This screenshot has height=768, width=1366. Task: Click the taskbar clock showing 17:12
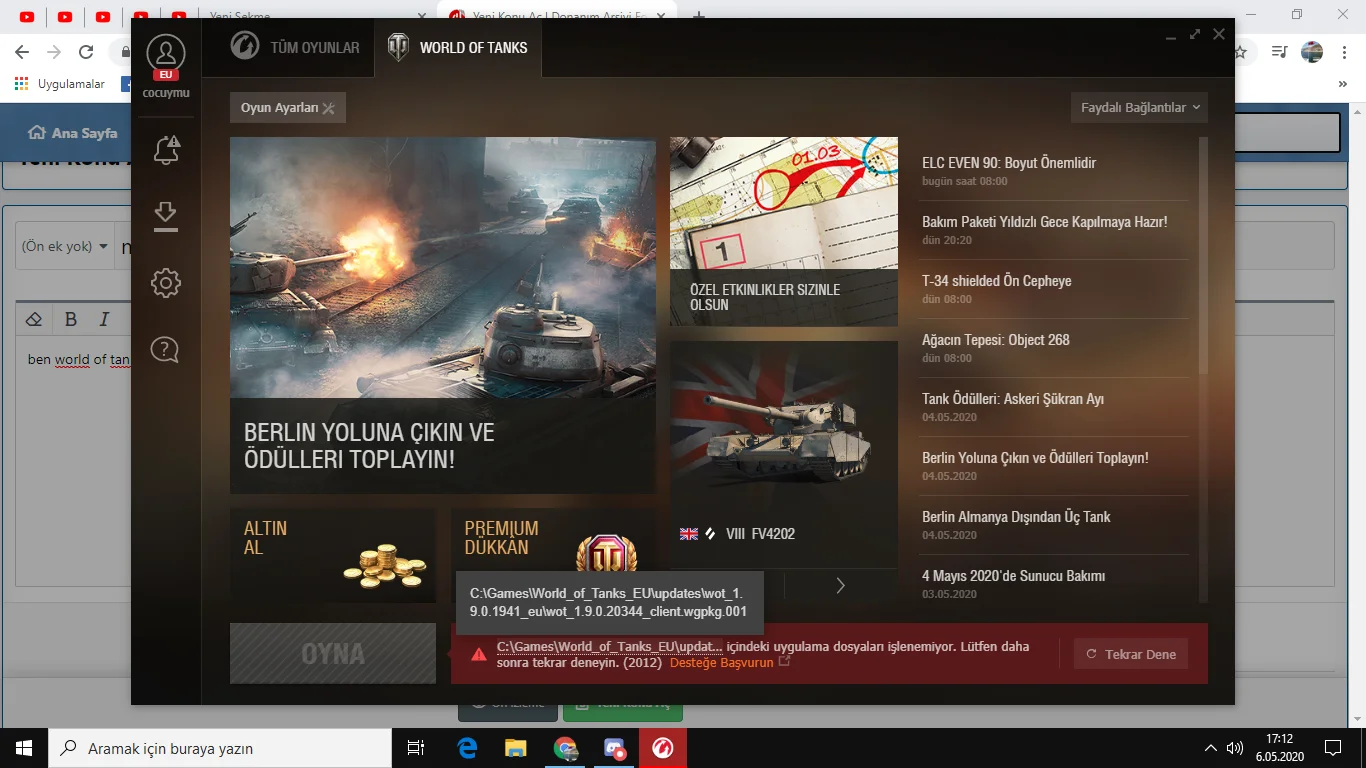[1278, 748]
